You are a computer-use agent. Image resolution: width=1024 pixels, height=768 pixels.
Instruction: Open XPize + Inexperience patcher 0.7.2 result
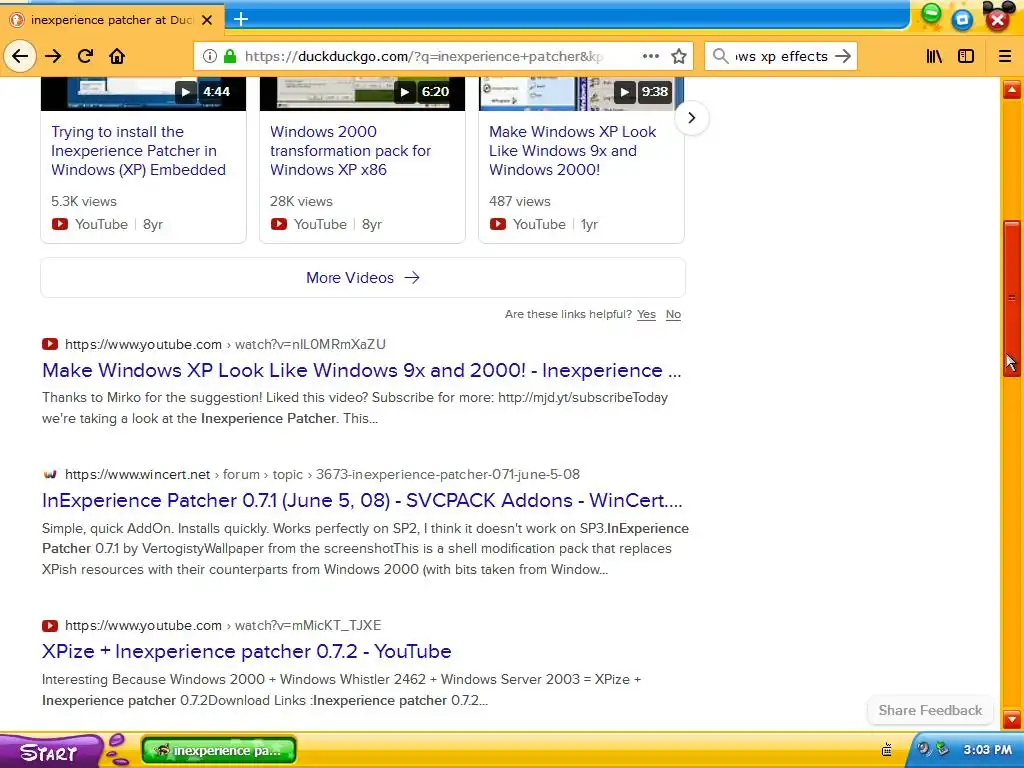pyautogui.click(x=247, y=651)
